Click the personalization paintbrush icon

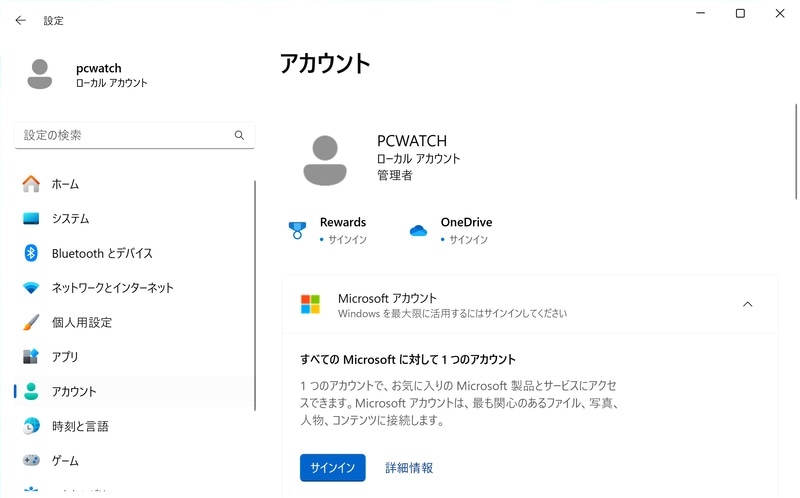tap(31, 322)
